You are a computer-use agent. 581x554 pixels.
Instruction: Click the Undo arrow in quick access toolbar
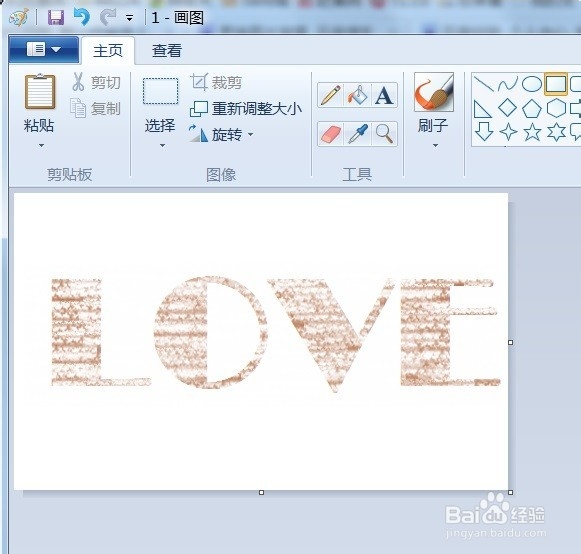click(x=82, y=17)
